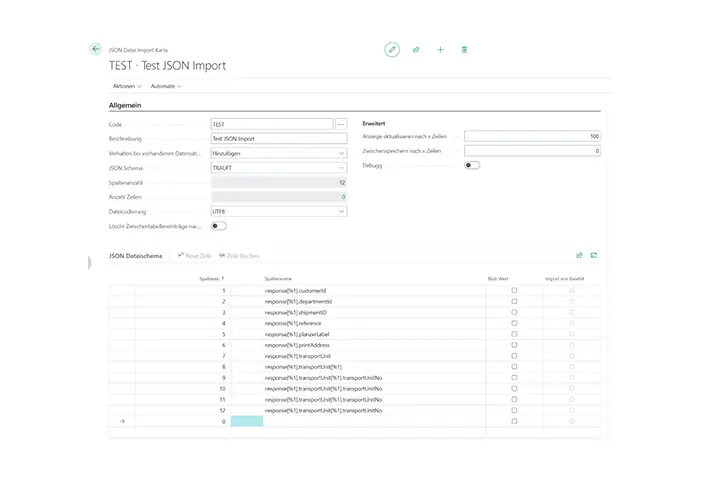This screenshot has height=478, width=716.
Task: Check Blob Wert for planzerLabel row
Action: point(514,334)
